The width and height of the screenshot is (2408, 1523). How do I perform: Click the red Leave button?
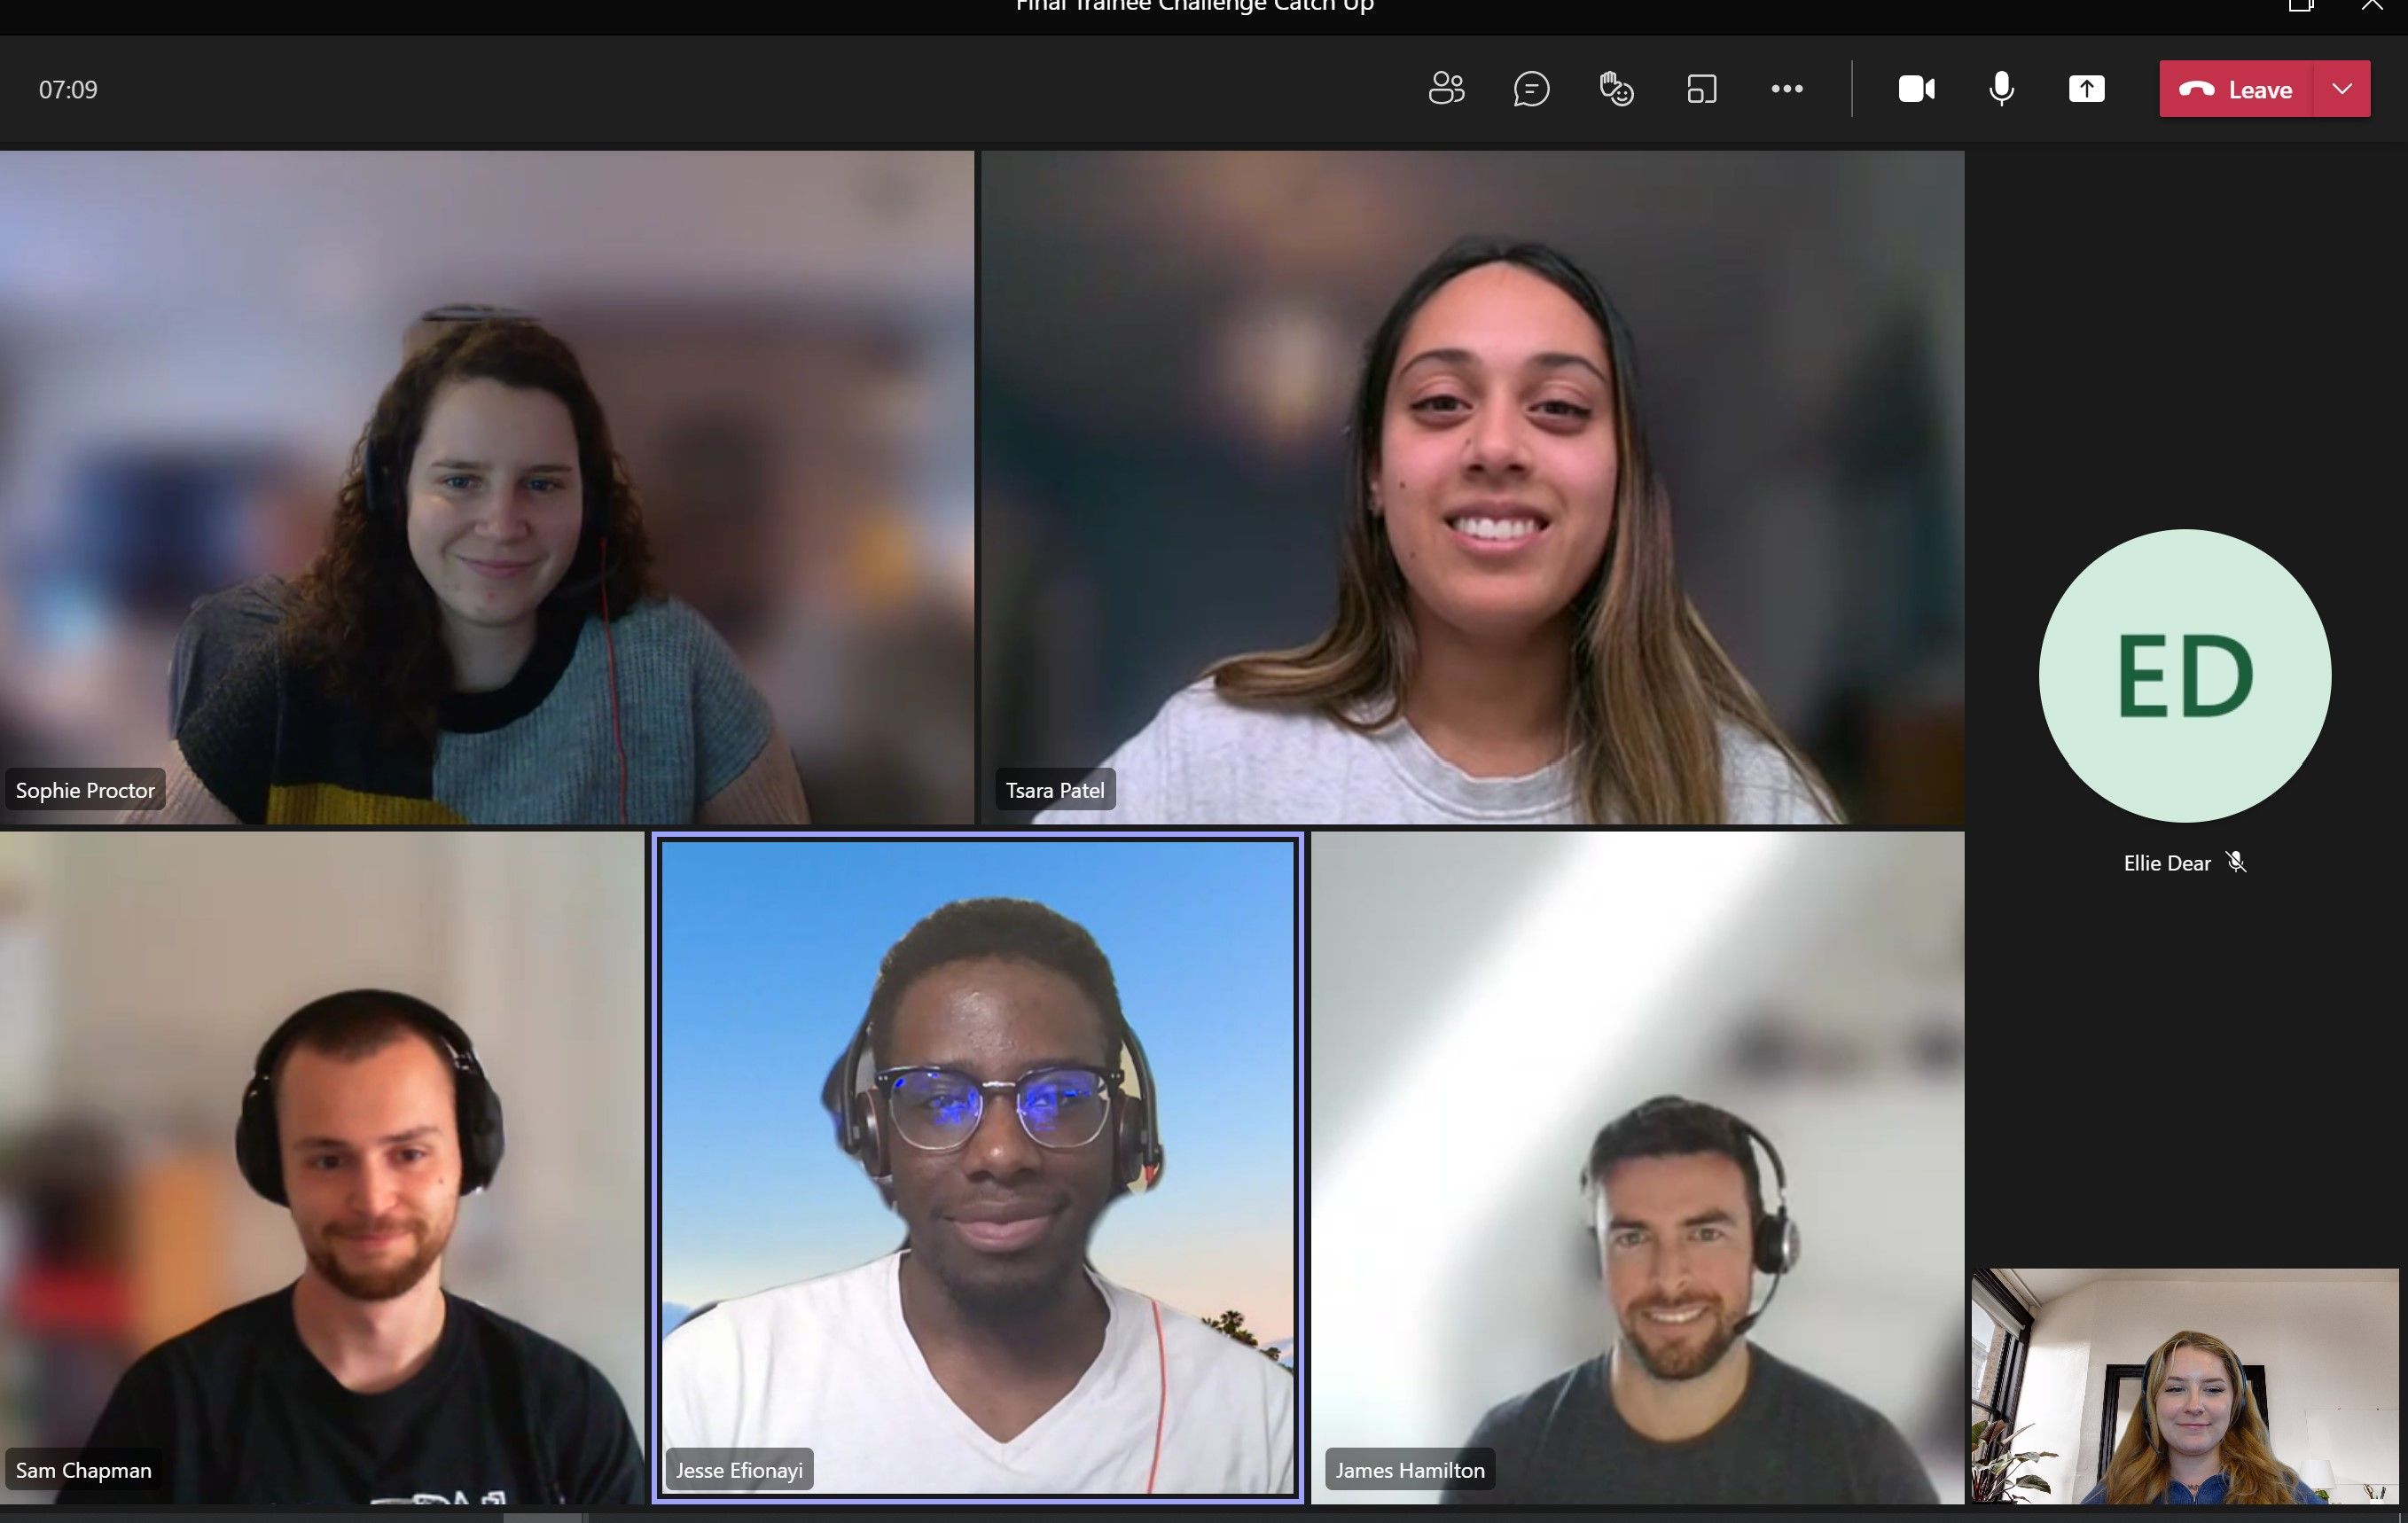pyautogui.click(x=2236, y=89)
